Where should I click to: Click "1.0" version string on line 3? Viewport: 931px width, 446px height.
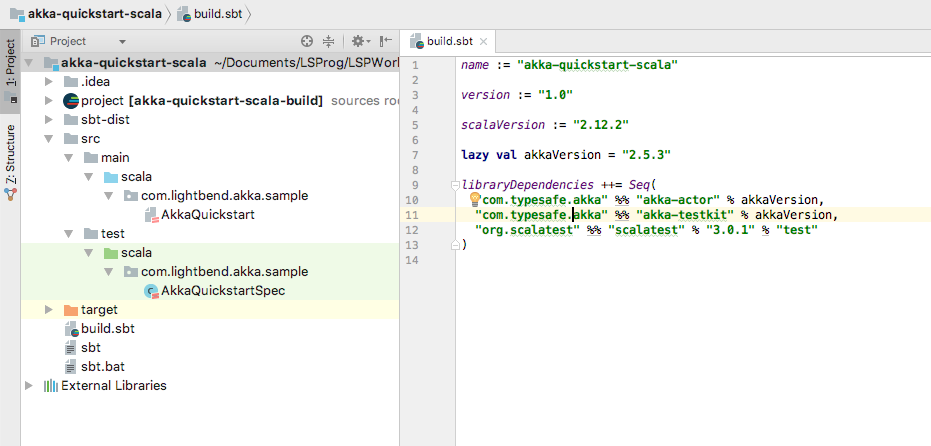[x=555, y=95]
